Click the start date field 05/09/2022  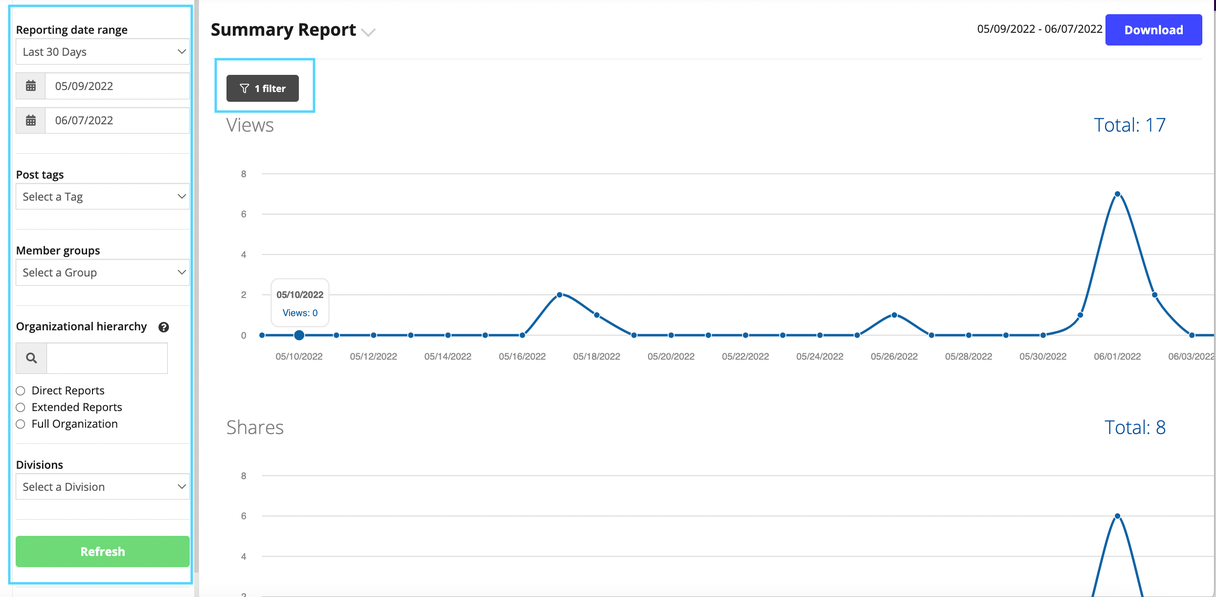[x=118, y=86]
